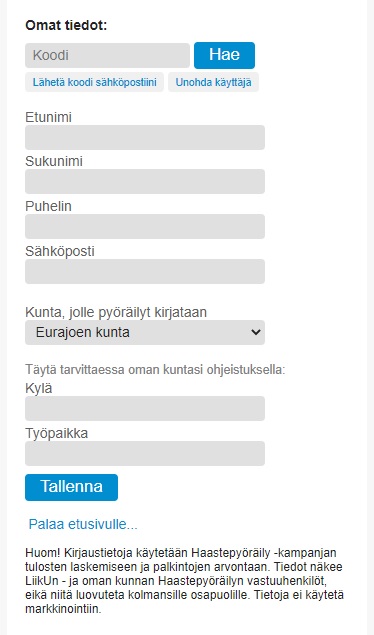Open the Eurajoen kunta dropdown
The width and height of the screenshot is (374, 635).
tap(145, 332)
